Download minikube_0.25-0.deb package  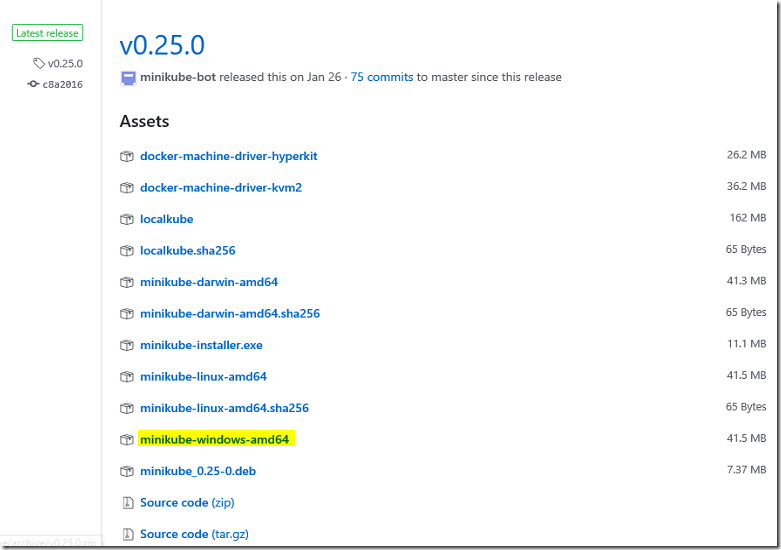click(x=198, y=471)
